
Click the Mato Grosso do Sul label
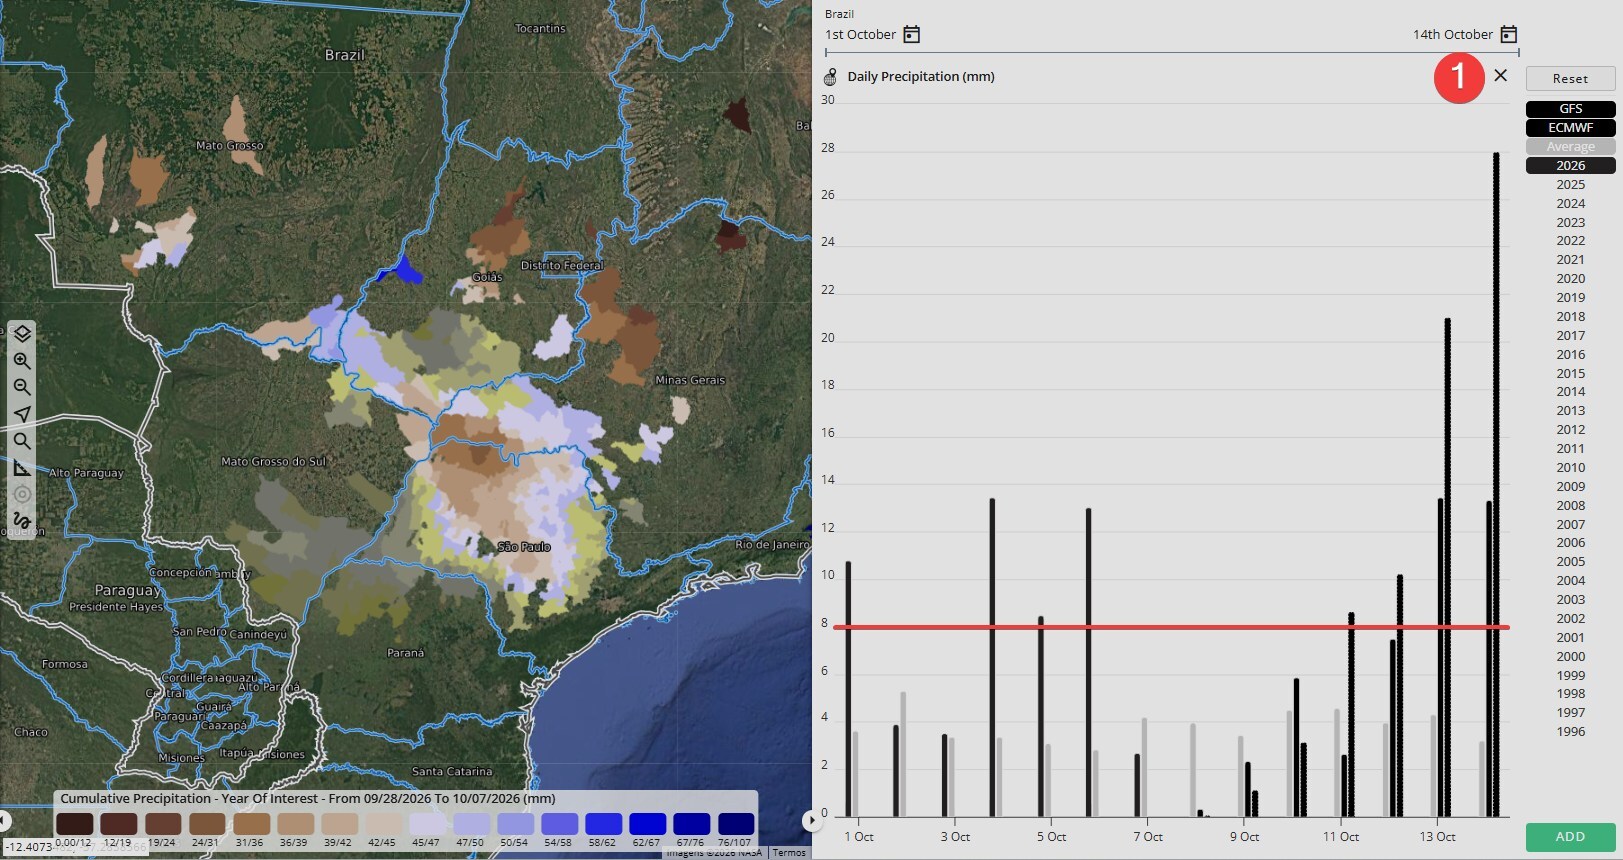pos(273,461)
